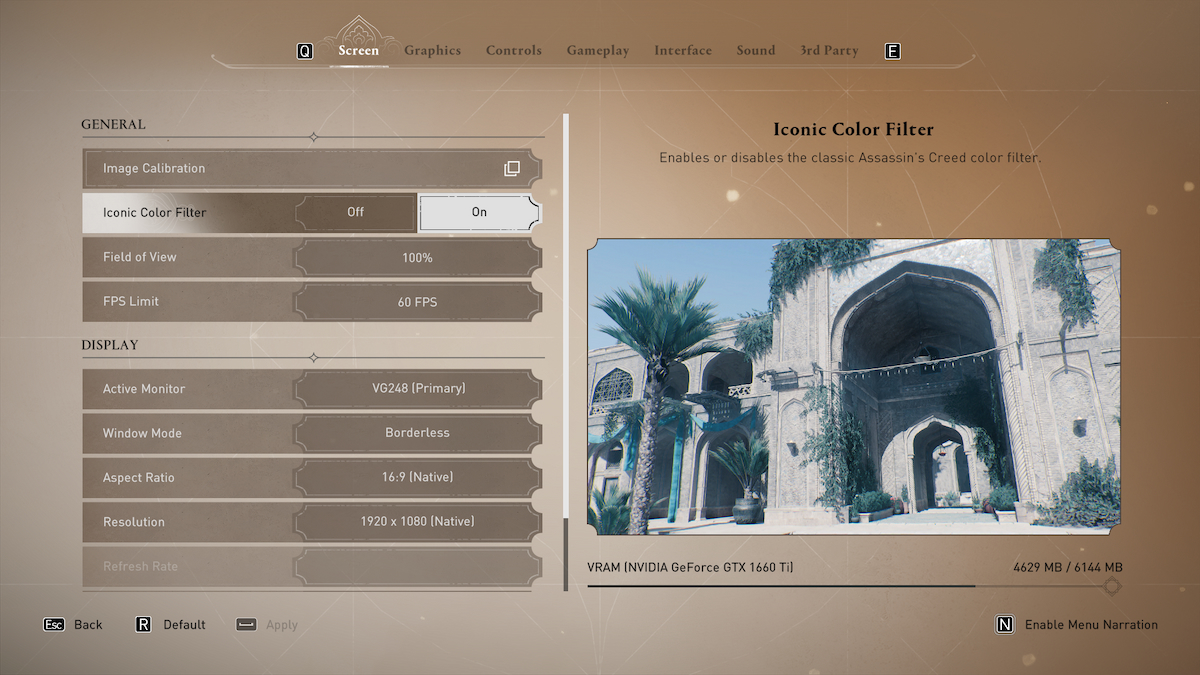The height and width of the screenshot is (675, 1200).
Task: Click the Image Calibration open-window icon
Action: click(512, 169)
